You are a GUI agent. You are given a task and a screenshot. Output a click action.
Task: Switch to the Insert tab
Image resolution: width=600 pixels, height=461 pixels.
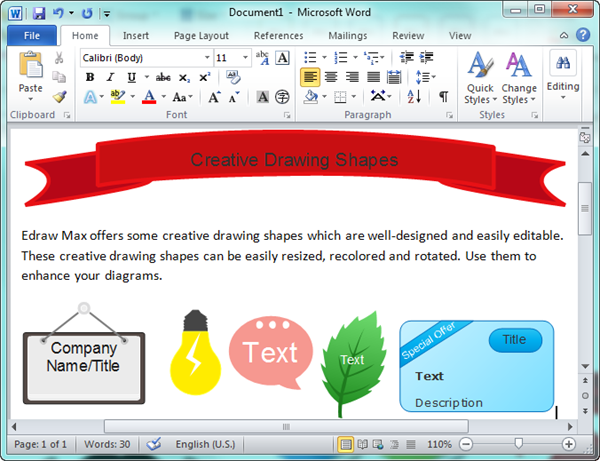[136, 35]
